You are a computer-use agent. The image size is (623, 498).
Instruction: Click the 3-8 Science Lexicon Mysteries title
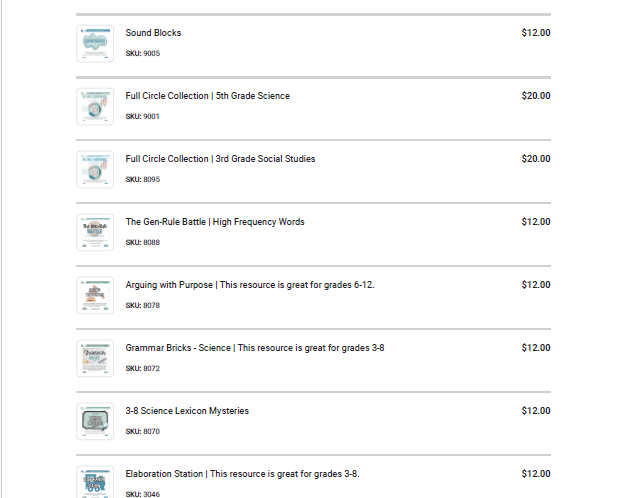click(187, 411)
